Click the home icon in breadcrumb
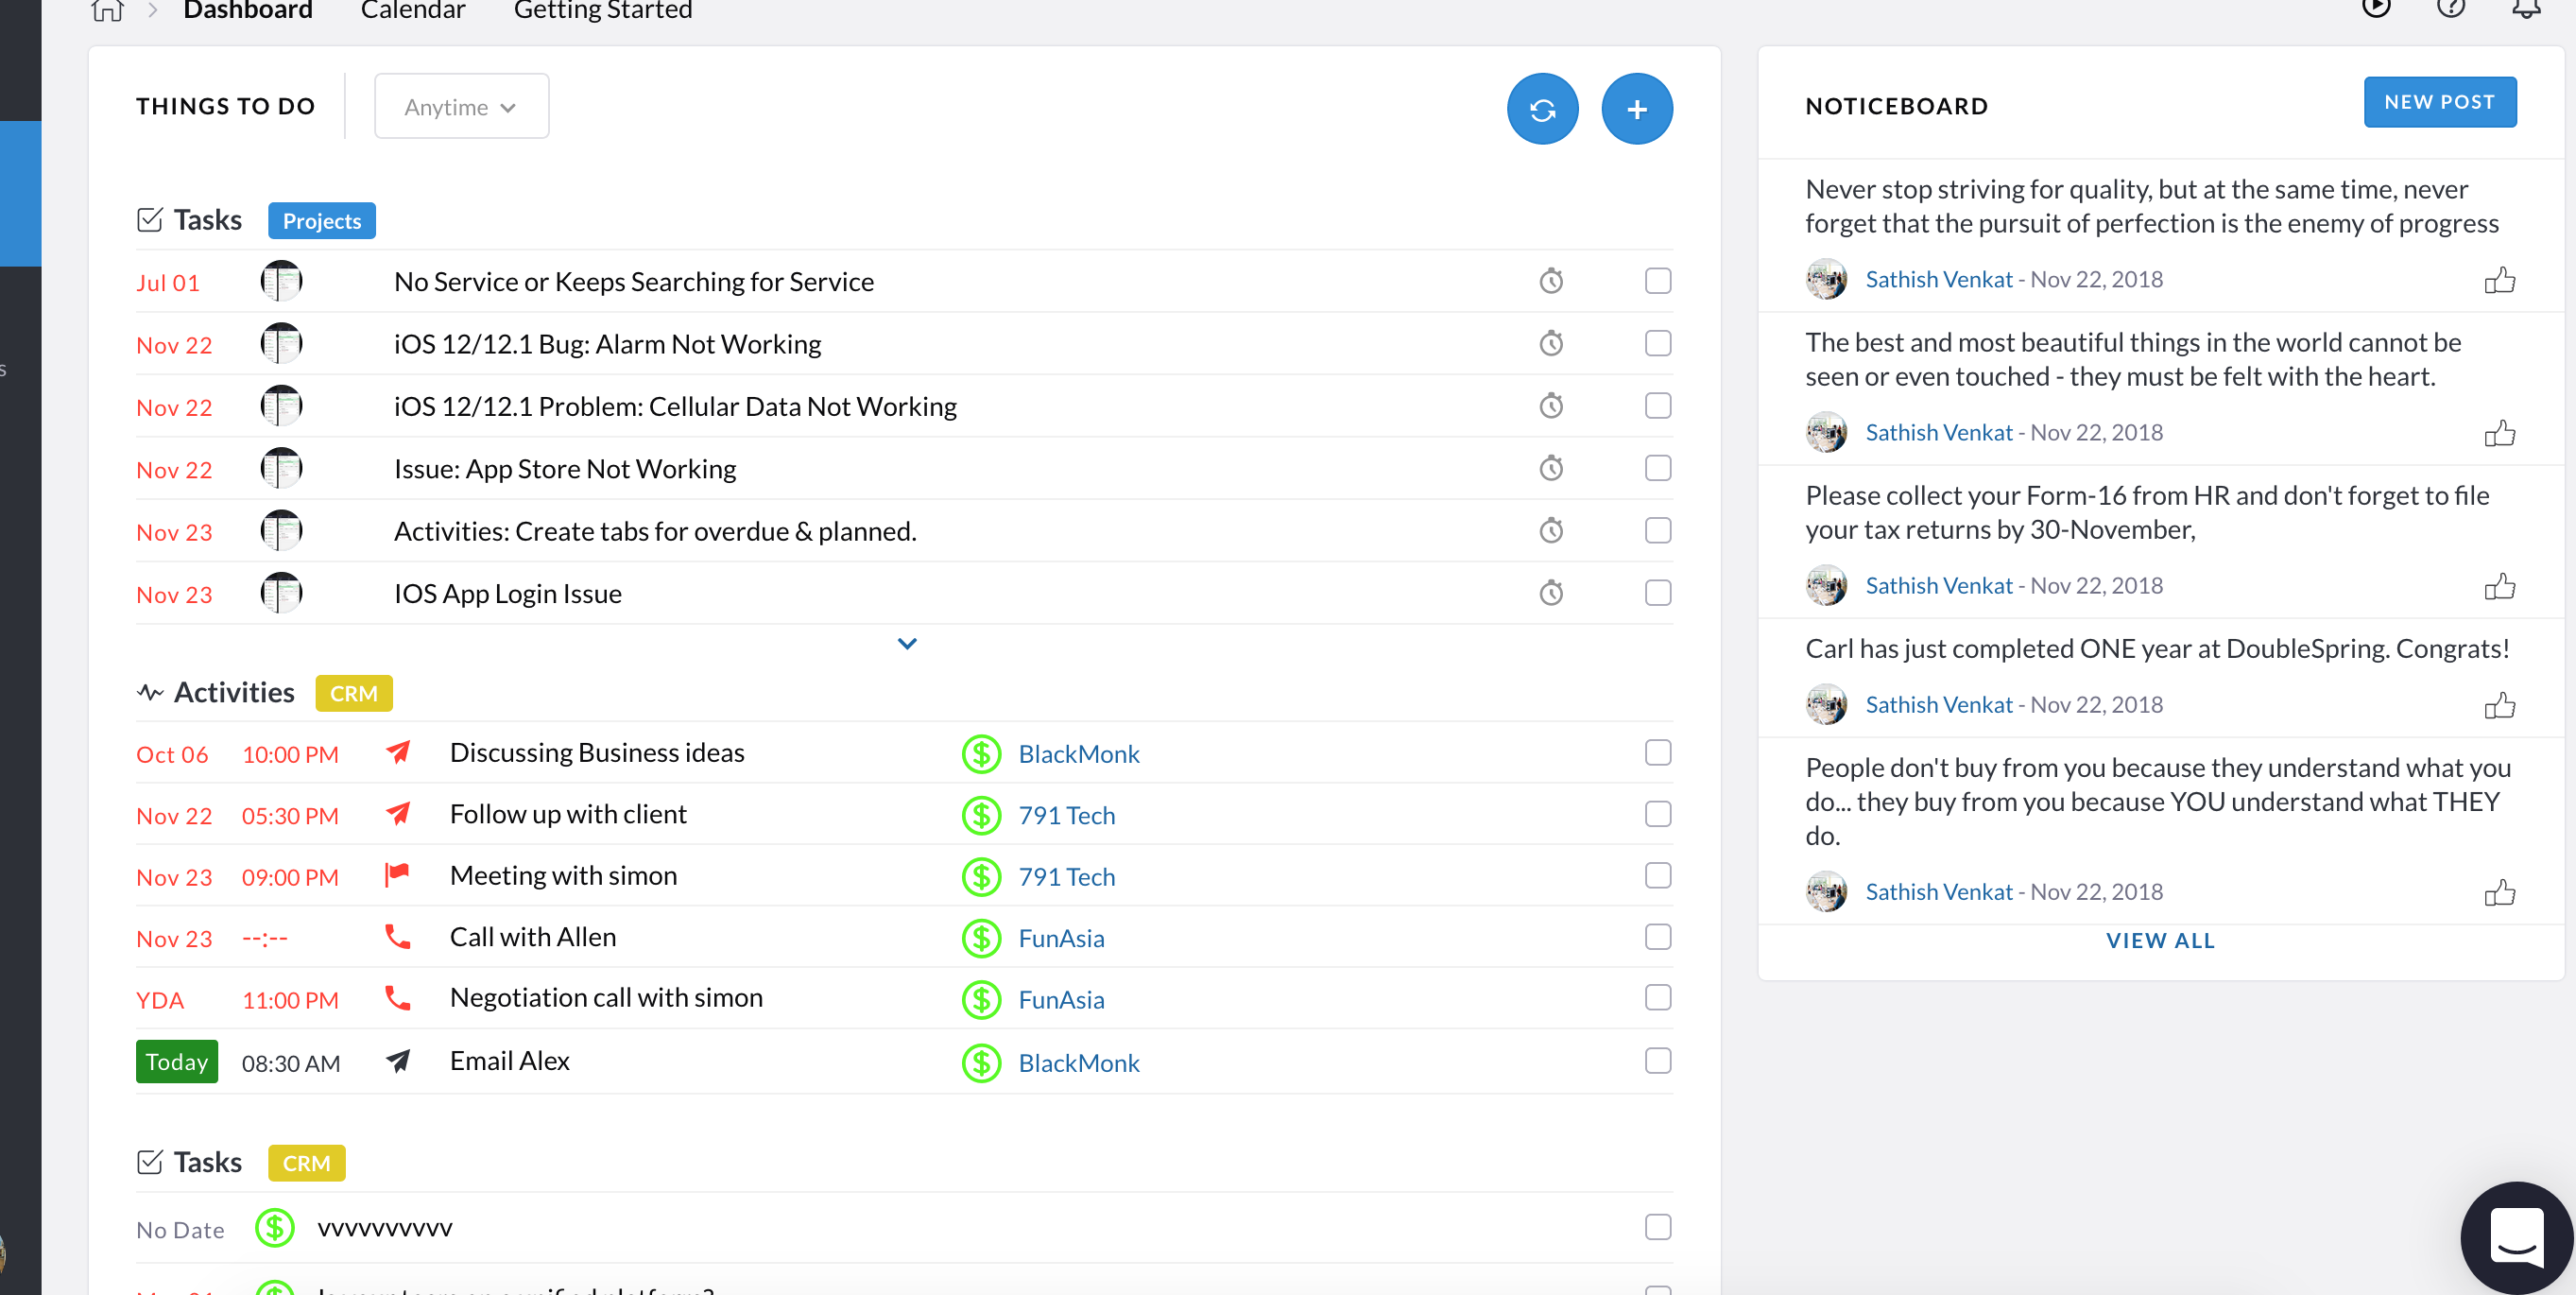2576x1295 pixels. coord(107,10)
